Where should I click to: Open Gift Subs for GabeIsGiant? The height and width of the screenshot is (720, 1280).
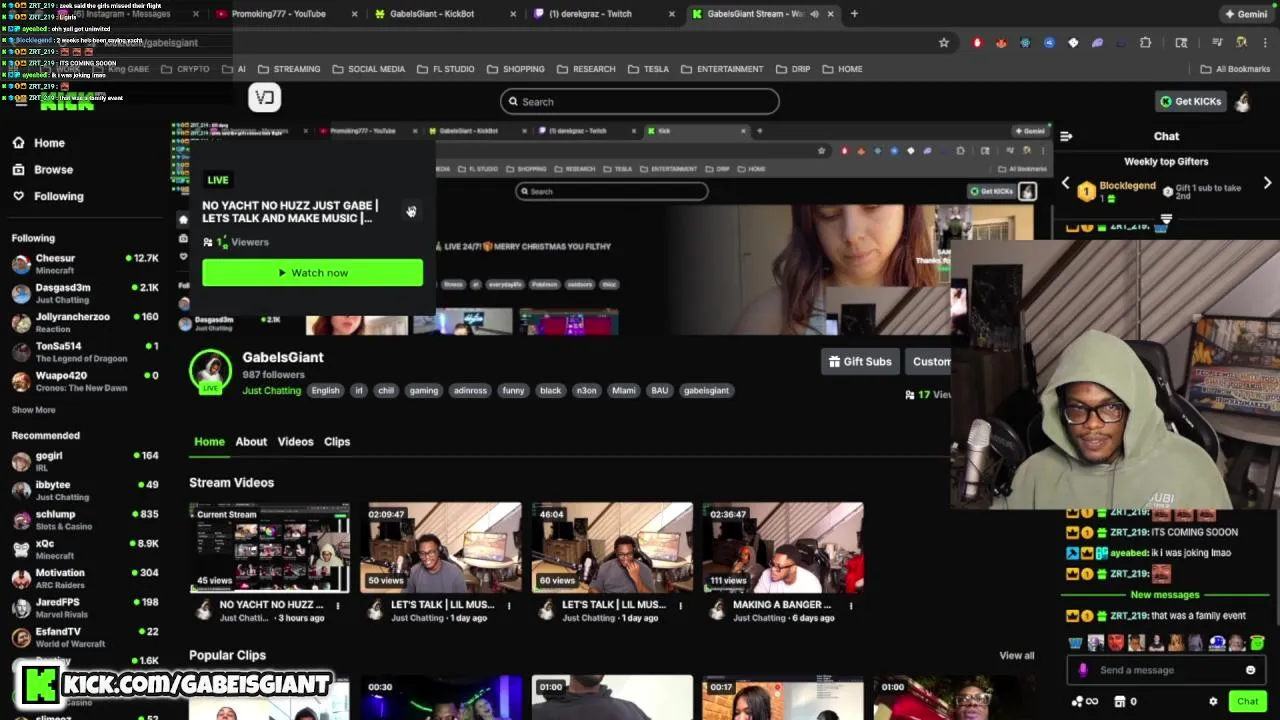[860, 361]
